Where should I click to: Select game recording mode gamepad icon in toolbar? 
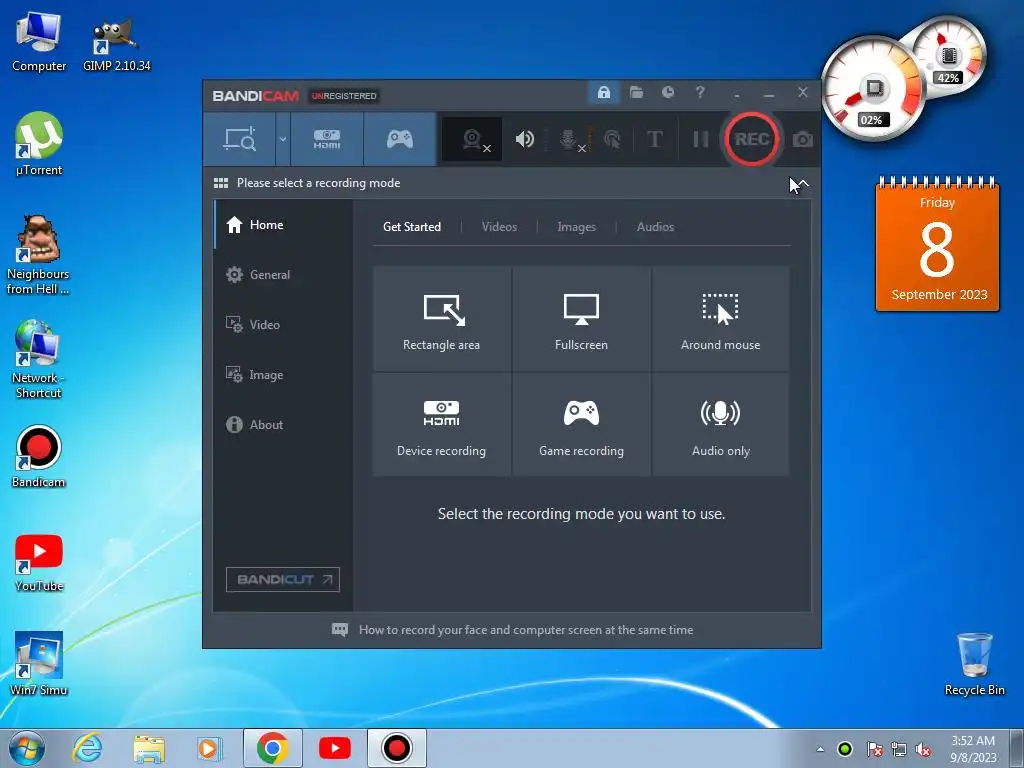tap(400, 139)
